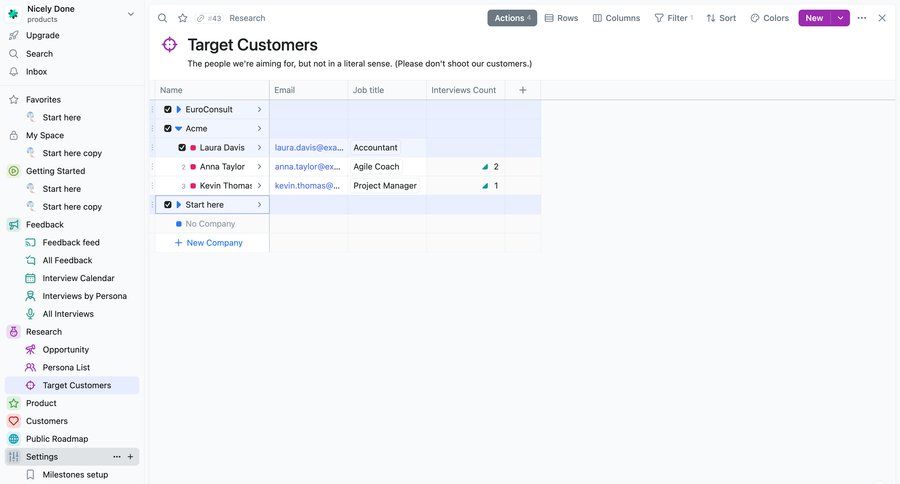Click the My Space lock icon
900x484 pixels.
pos(14,135)
